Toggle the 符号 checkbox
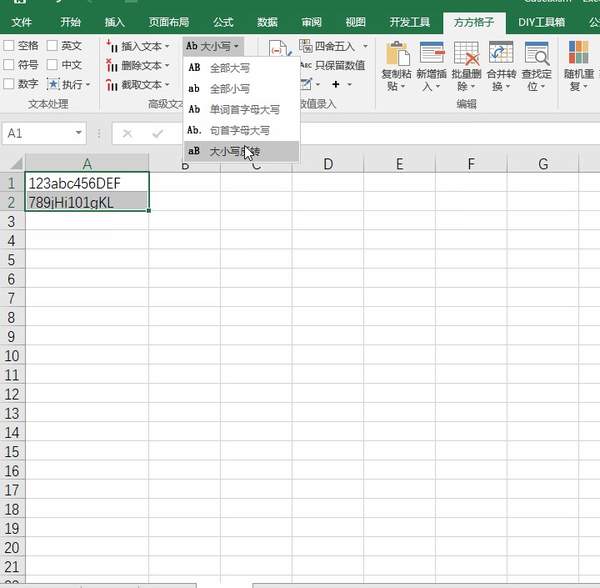 click(x=9, y=65)
